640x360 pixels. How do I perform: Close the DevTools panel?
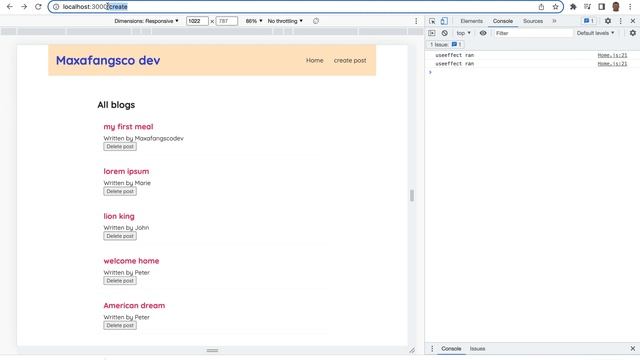coord(633,21)
